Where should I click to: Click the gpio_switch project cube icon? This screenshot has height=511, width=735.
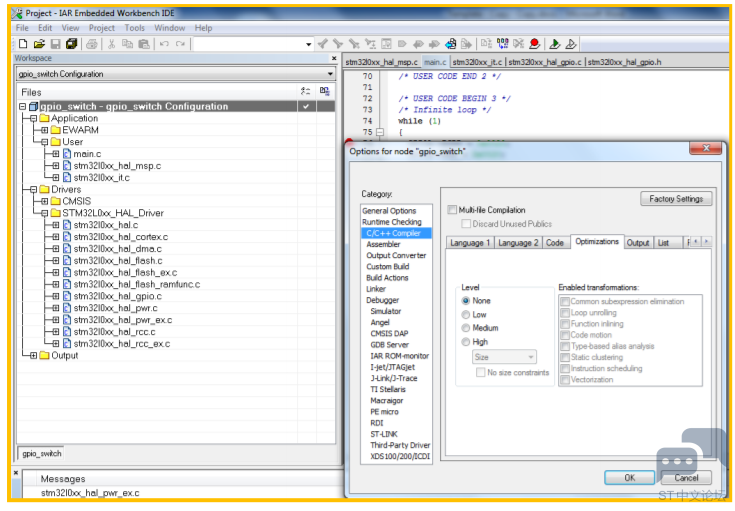click(33, 106)
